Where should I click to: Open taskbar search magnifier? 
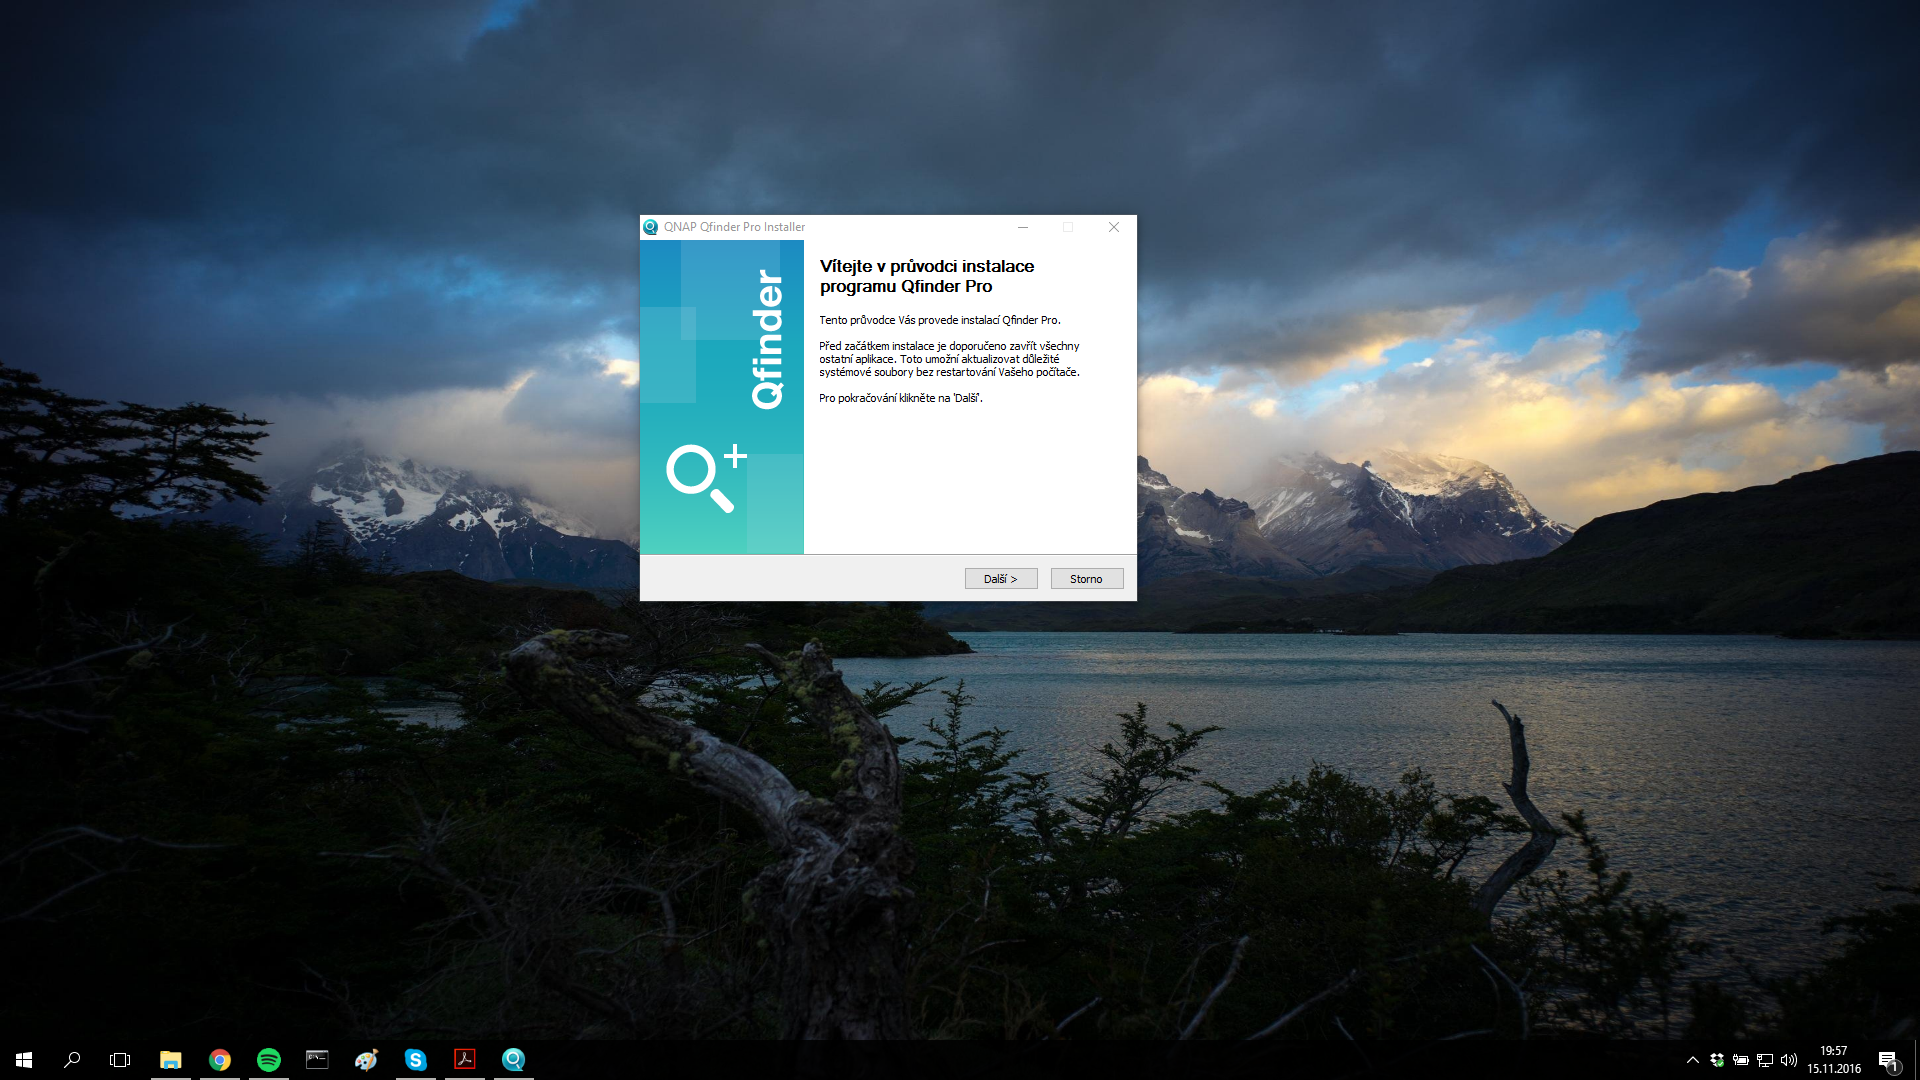coord(72,1059)
